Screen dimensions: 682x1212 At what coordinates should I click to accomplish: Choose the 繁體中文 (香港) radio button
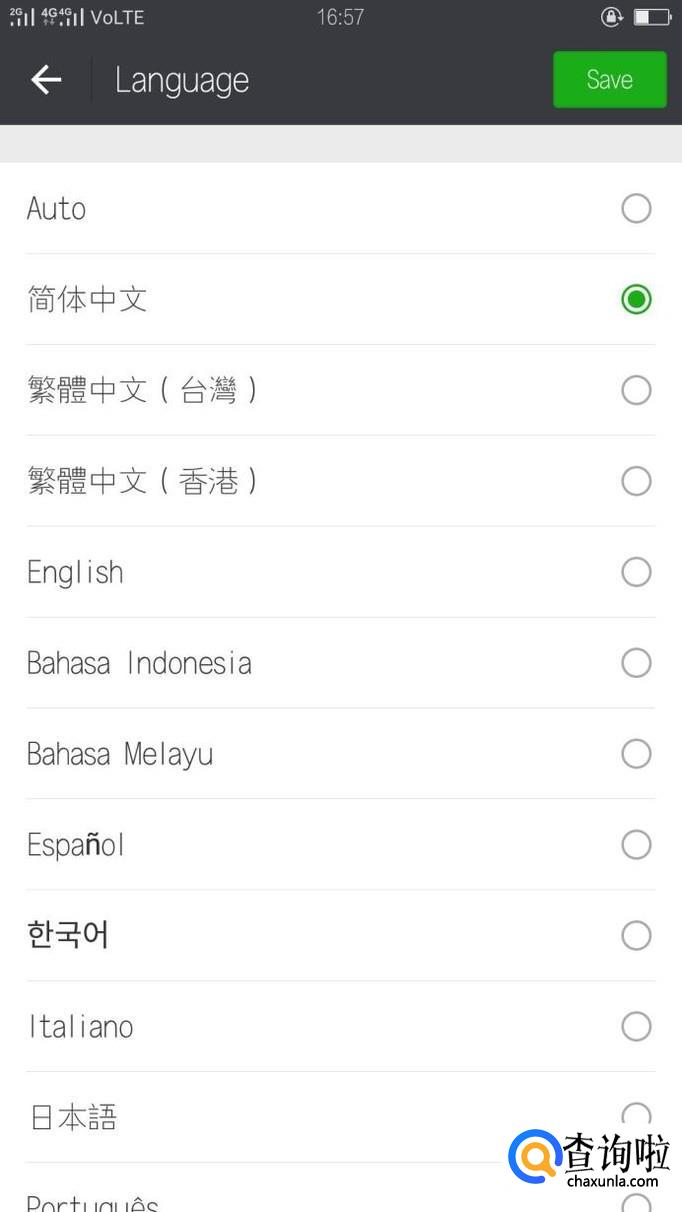coord(636,481)
